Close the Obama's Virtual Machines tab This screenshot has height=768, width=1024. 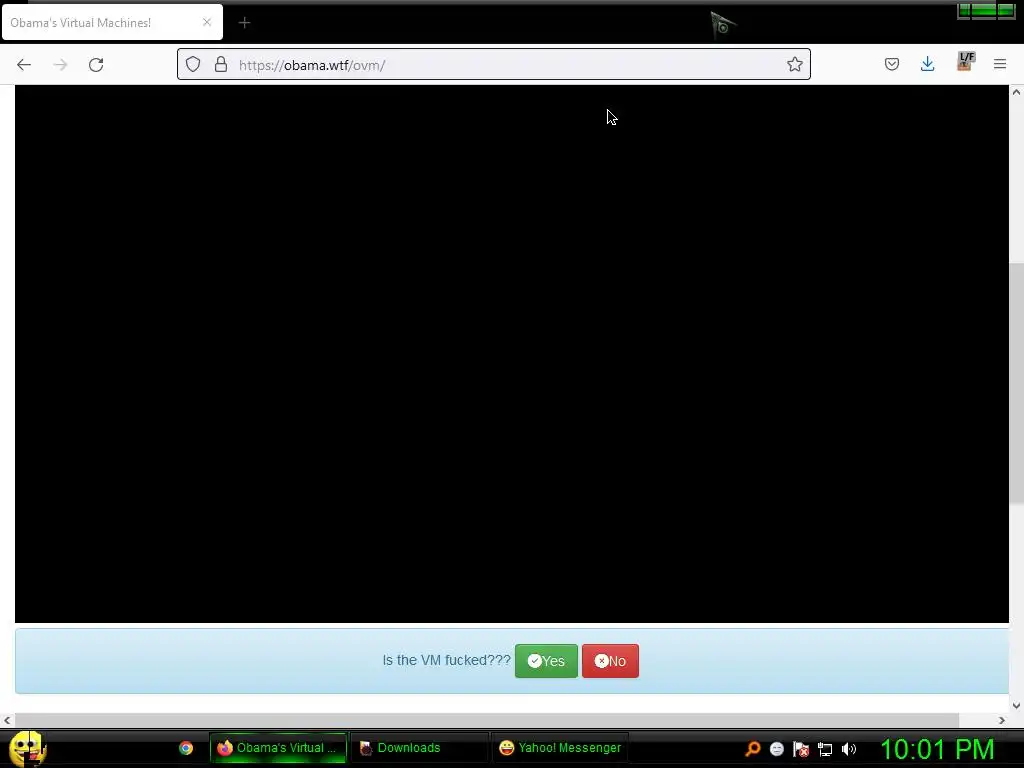click(x=206, y=22)
